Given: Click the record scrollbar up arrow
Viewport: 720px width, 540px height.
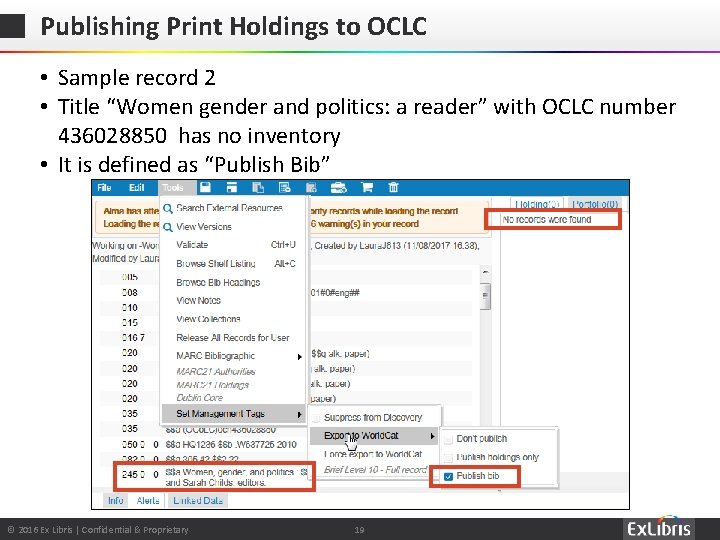Looking at the screenshot, I should pos(485,272).
